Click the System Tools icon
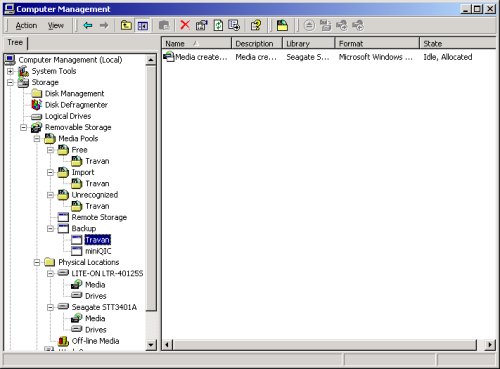Screen dimensions: 500x369 [23, 71]
